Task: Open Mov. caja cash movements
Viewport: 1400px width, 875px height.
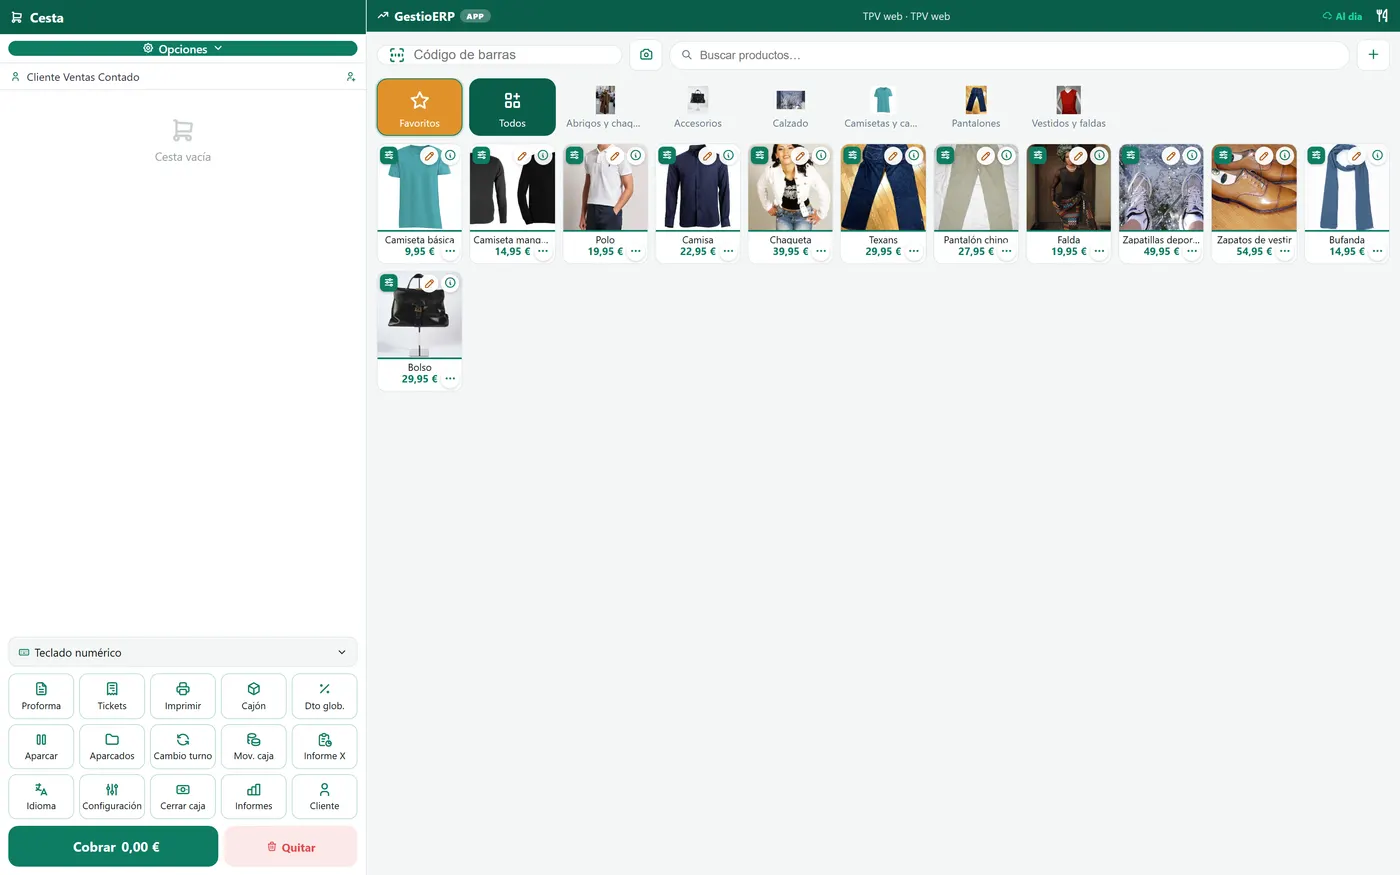Action: point(254,746)
